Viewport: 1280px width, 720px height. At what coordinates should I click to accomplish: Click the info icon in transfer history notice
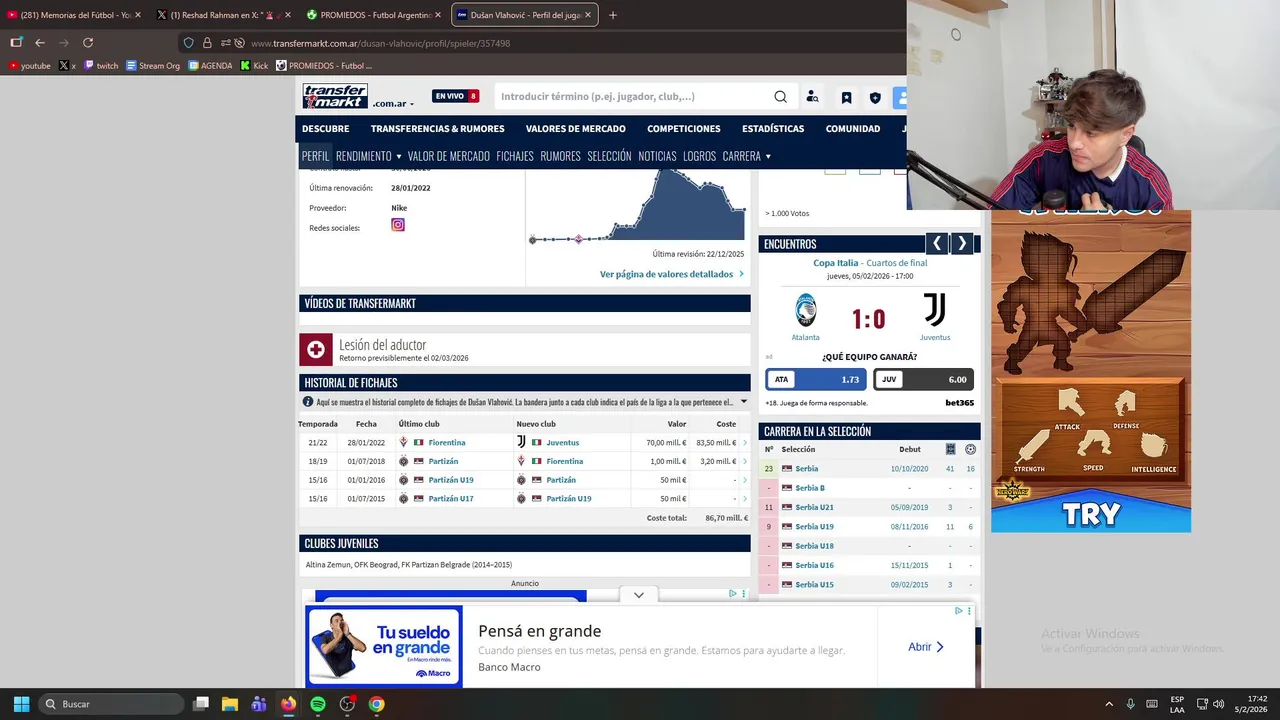pyautogui.click(x=308, y=402)
